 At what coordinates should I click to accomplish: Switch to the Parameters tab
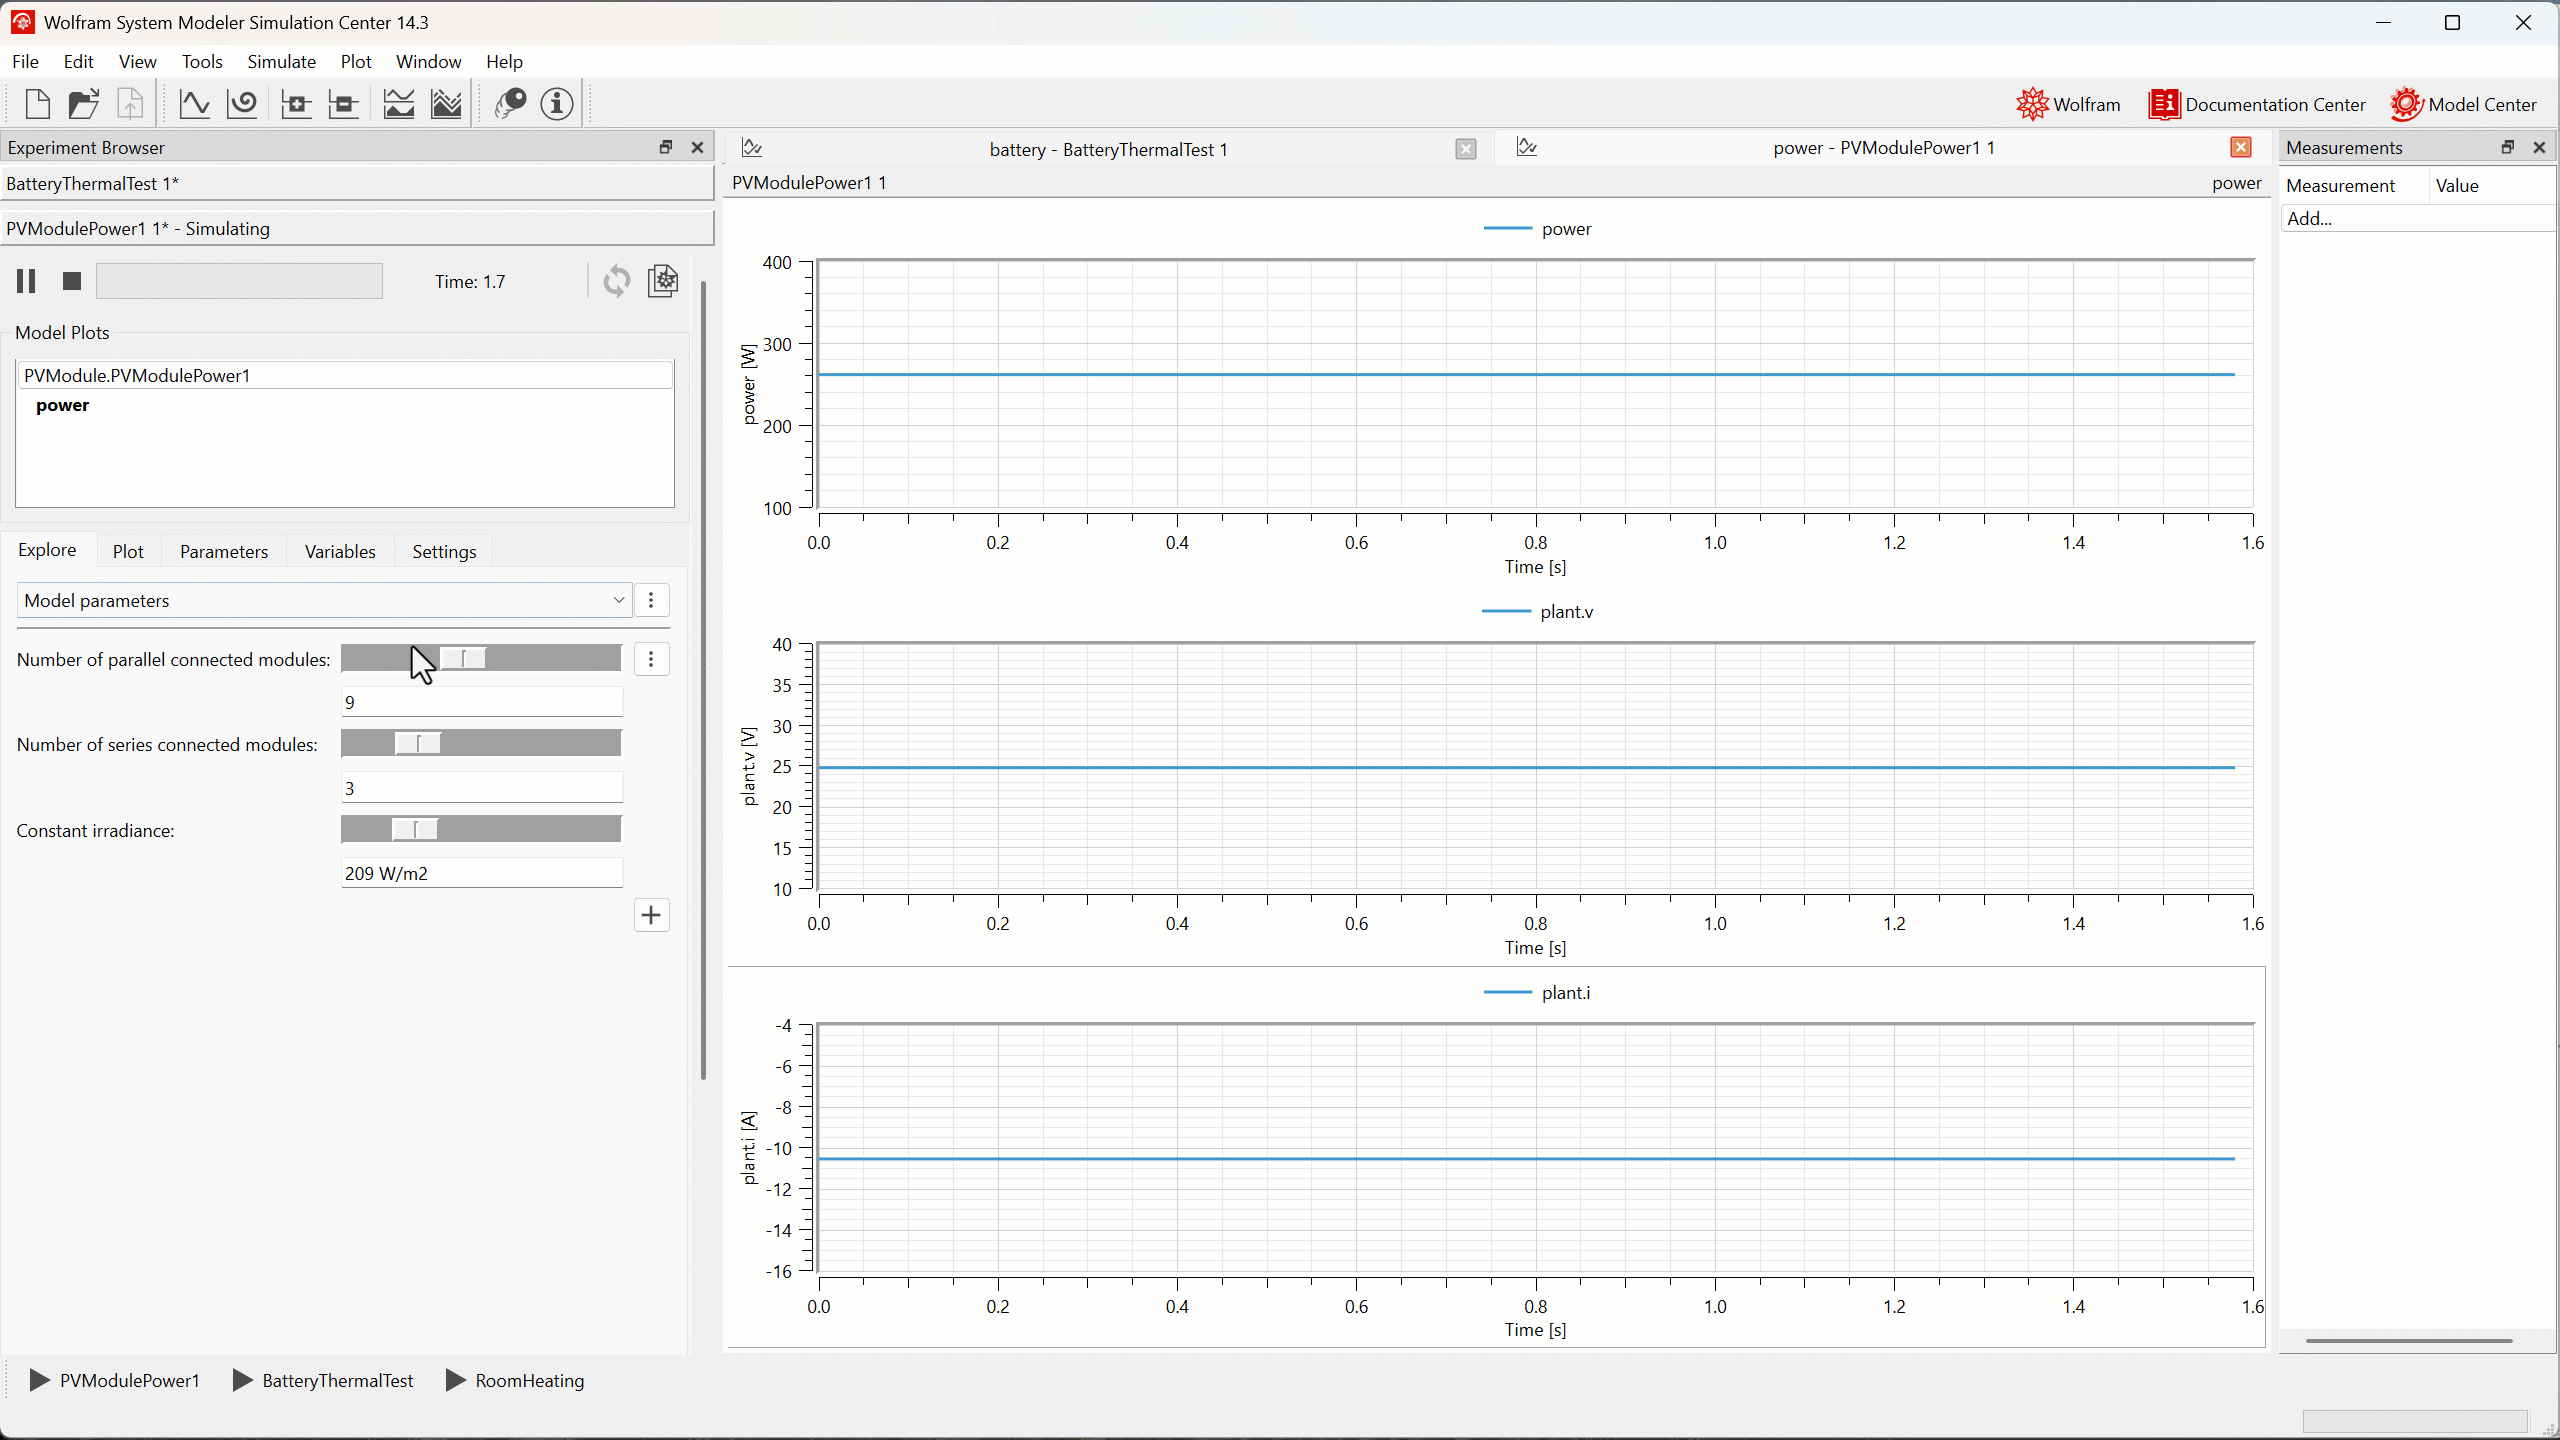(224, 551)
